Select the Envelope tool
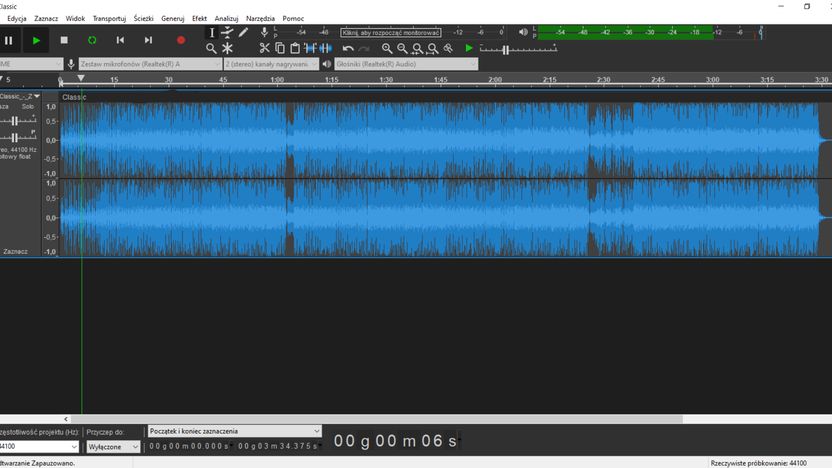This screenshot has height=468, width=832. pos(227,33)
